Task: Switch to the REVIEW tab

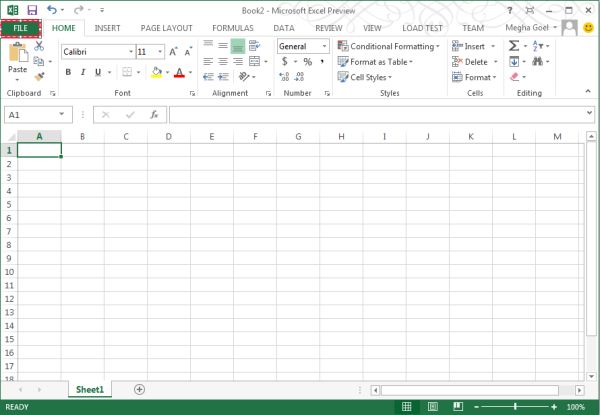Action: pos(329,28)
